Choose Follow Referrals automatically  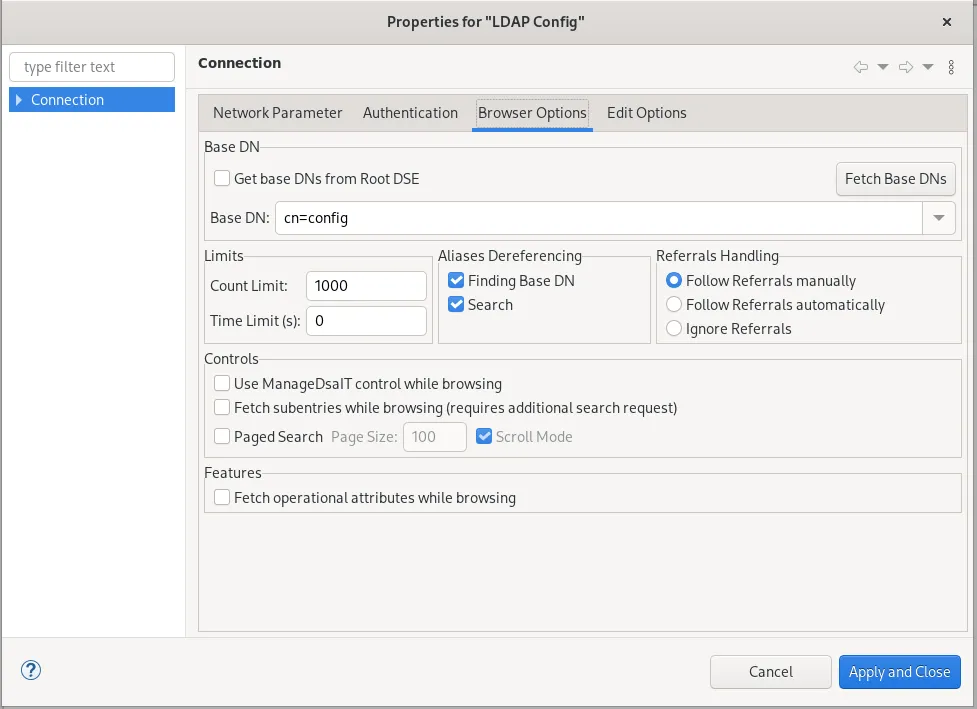[673, 304]
